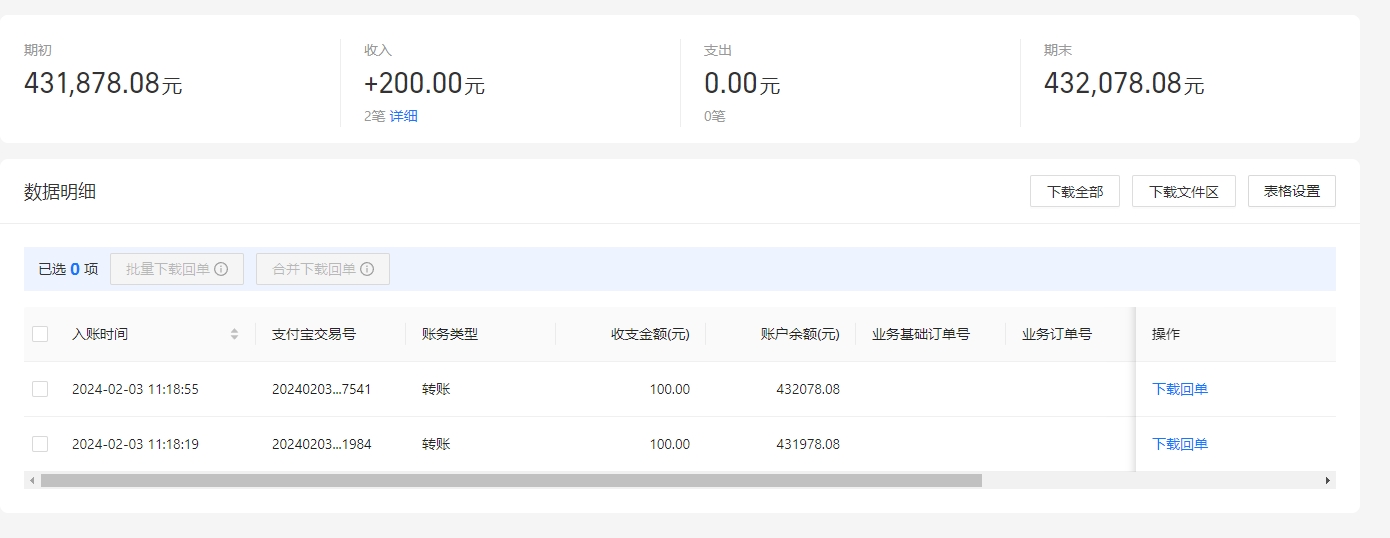Click the horizontal scrollbar right arrow
The height and width of the screenshot is (538, 1390).
1328,481
